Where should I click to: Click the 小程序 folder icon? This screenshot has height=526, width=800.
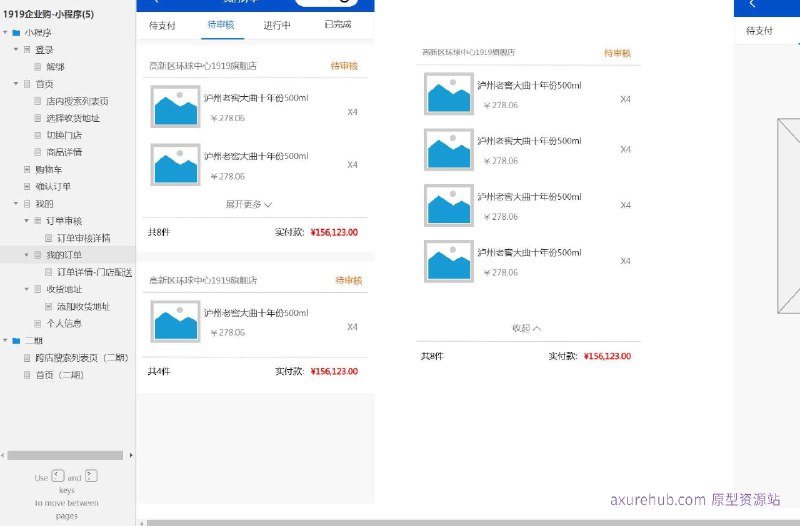(16, 33)
